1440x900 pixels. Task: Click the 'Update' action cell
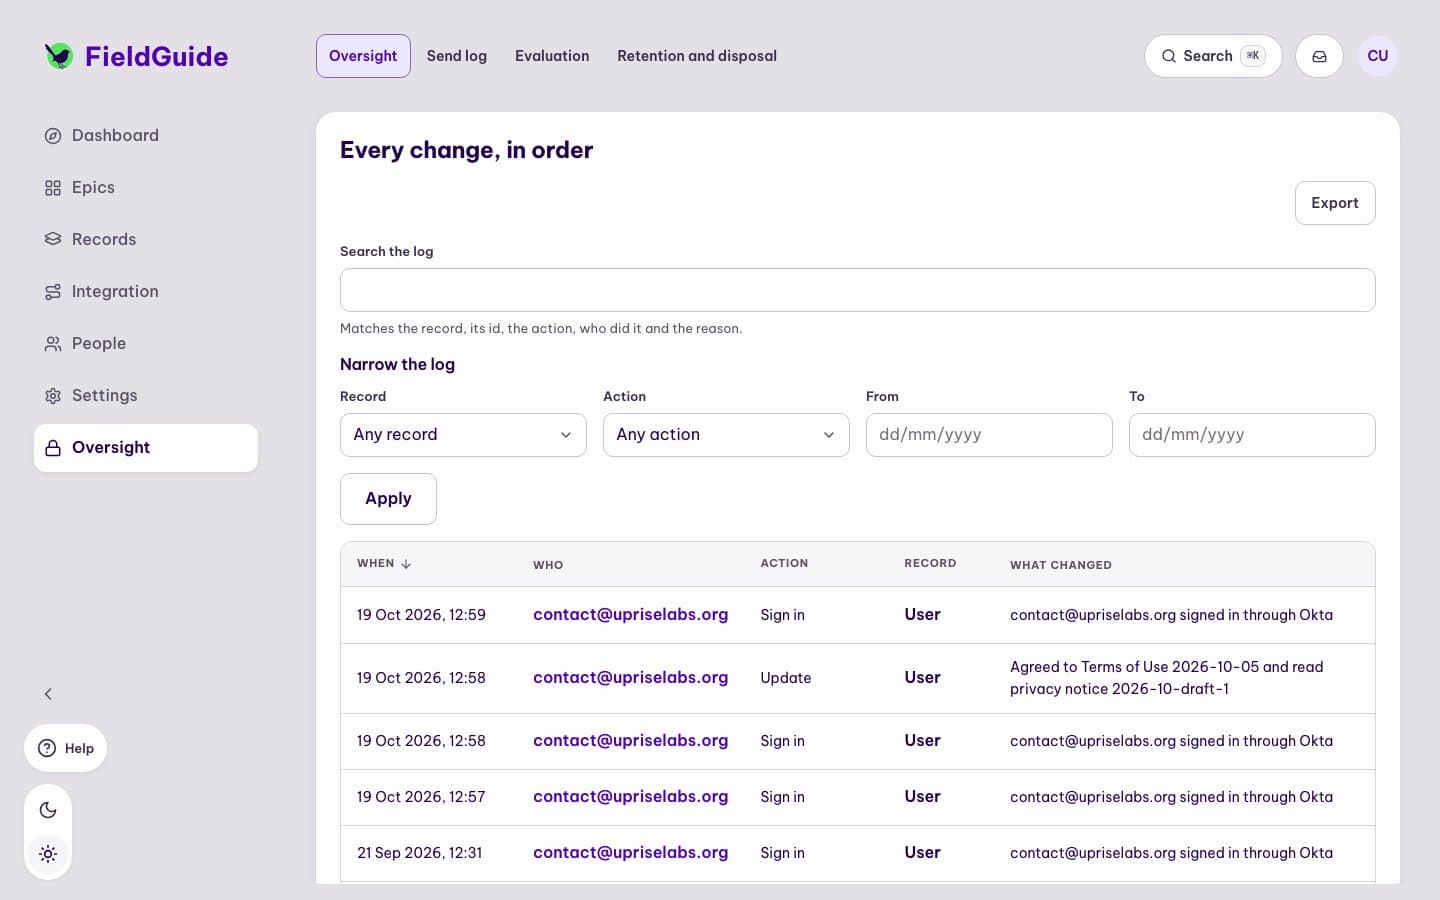(786, 678)
